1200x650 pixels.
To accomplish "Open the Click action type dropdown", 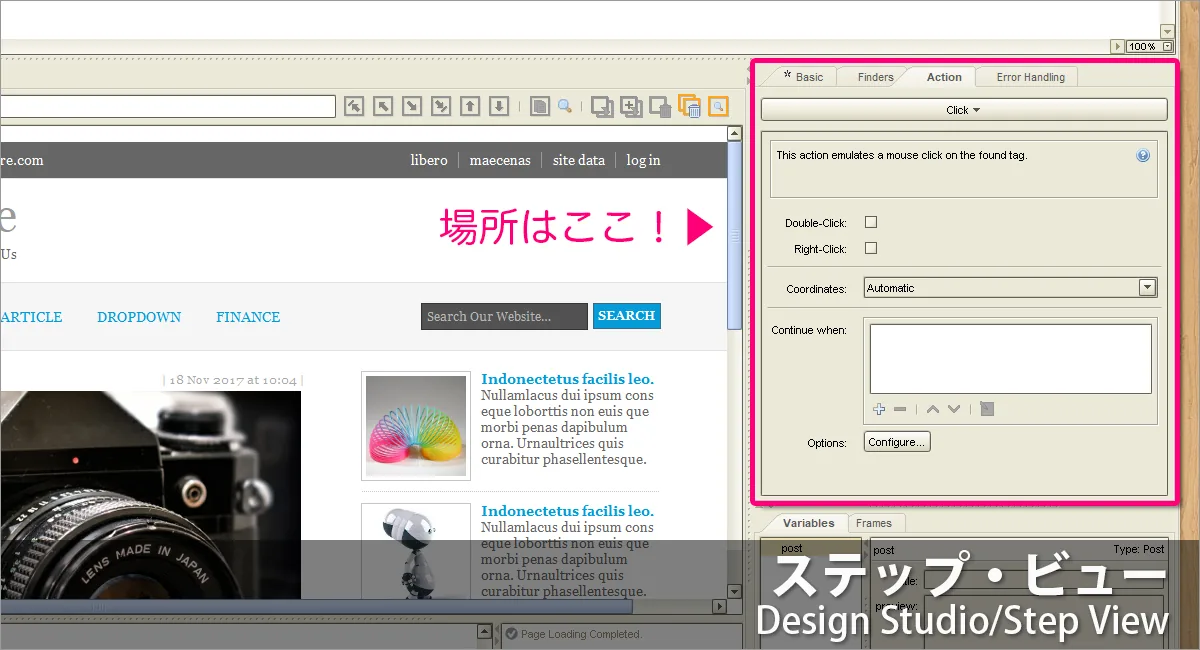I will 964,110.
